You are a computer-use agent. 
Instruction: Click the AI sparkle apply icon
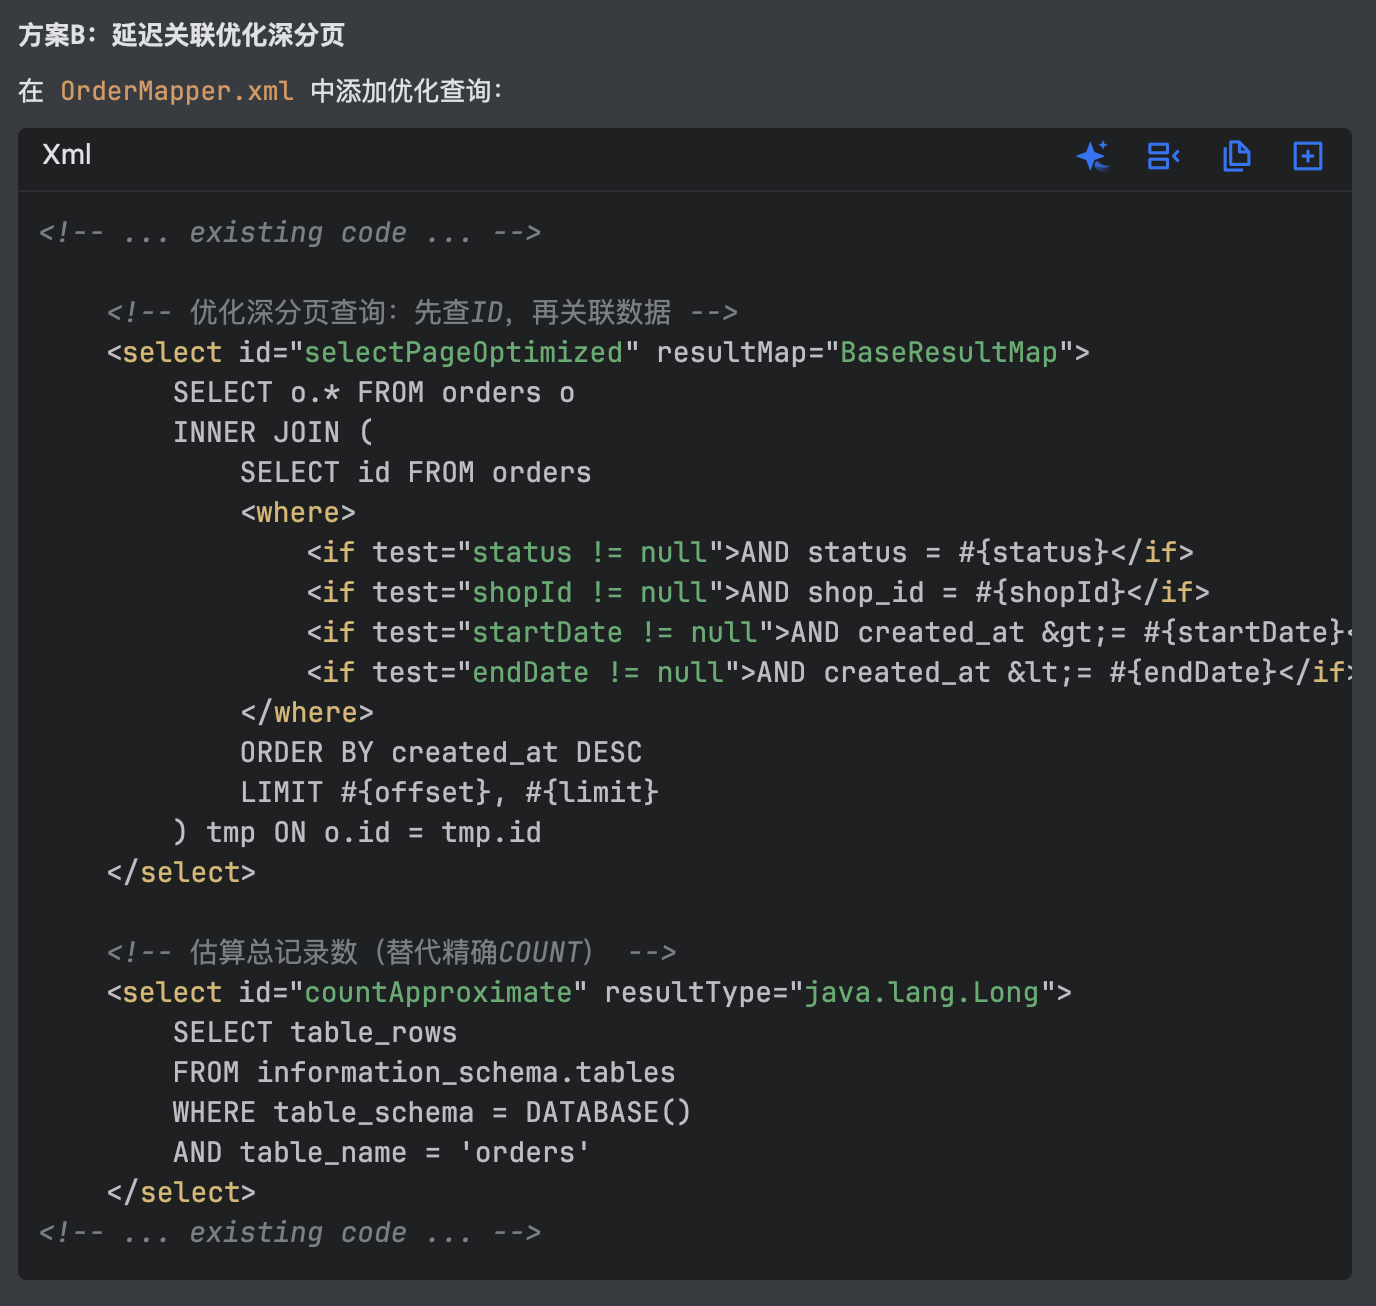click(1092, 156)
